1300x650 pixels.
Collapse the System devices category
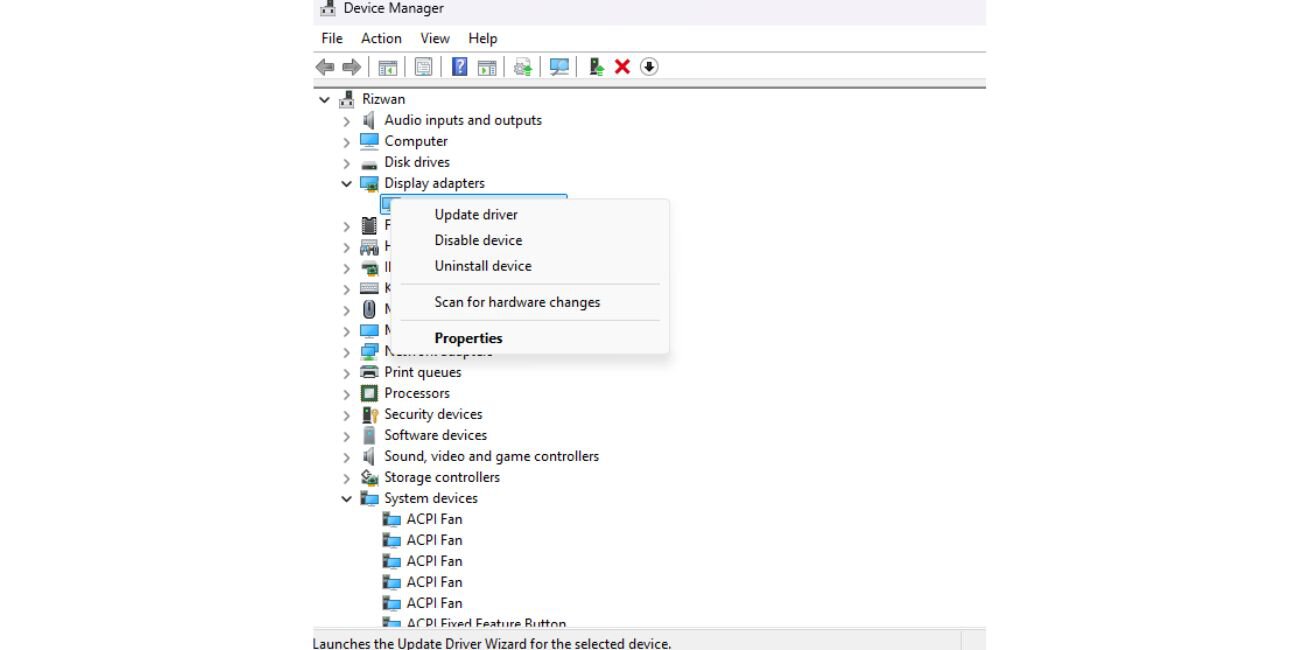pyautogui.click(x=347, y=499)
